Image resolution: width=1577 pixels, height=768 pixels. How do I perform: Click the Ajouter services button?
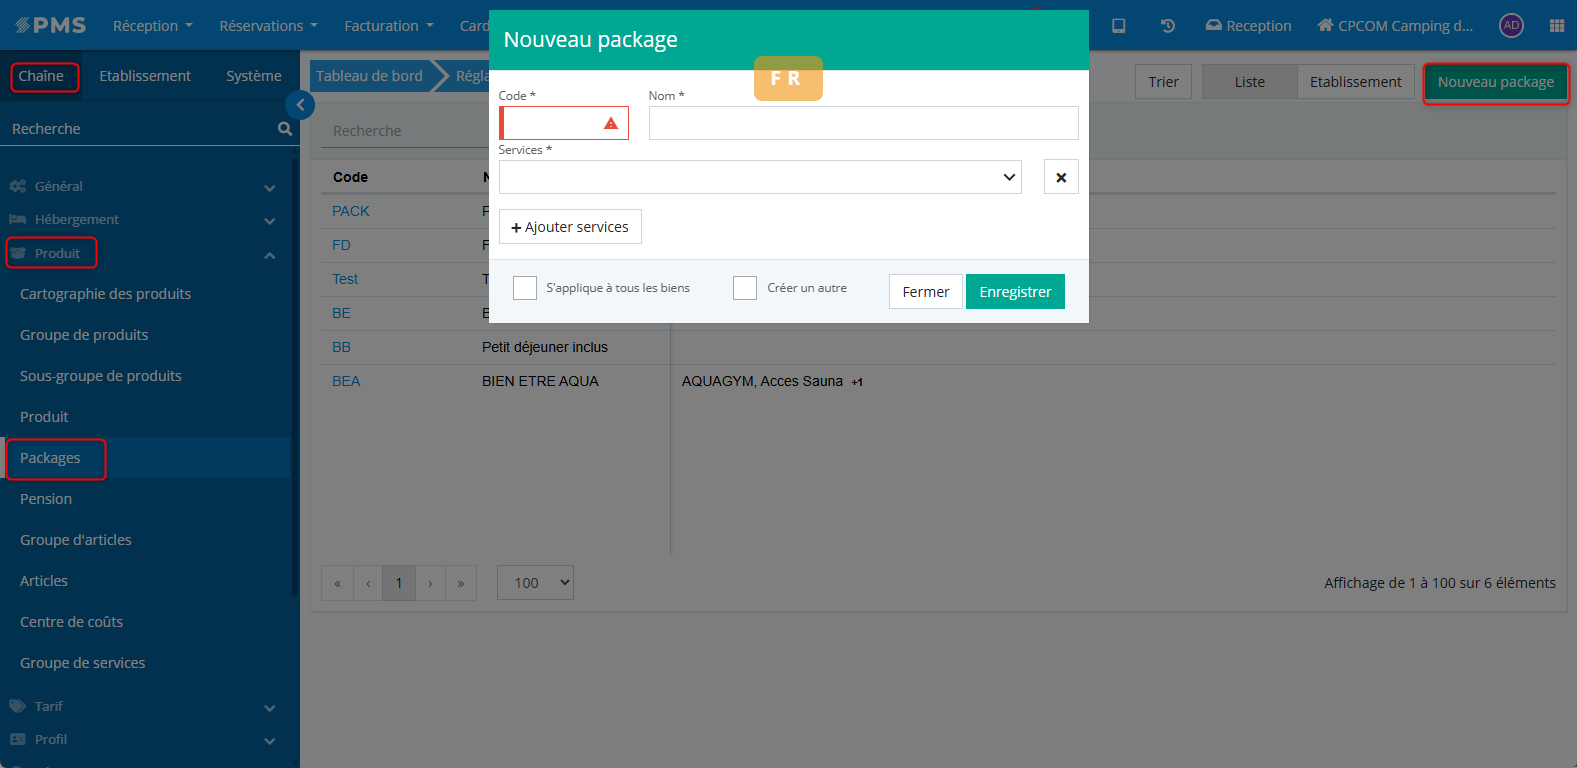point(570,227)
